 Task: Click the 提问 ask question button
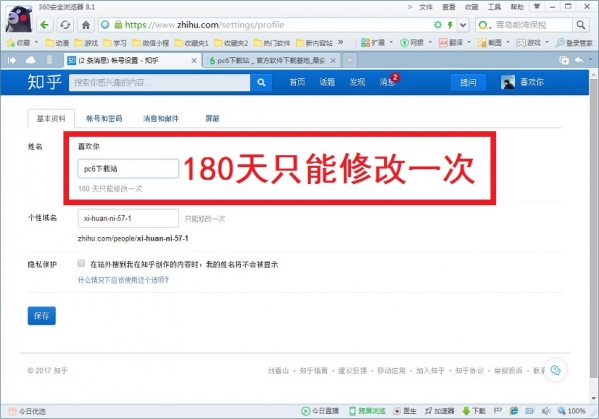468,82
